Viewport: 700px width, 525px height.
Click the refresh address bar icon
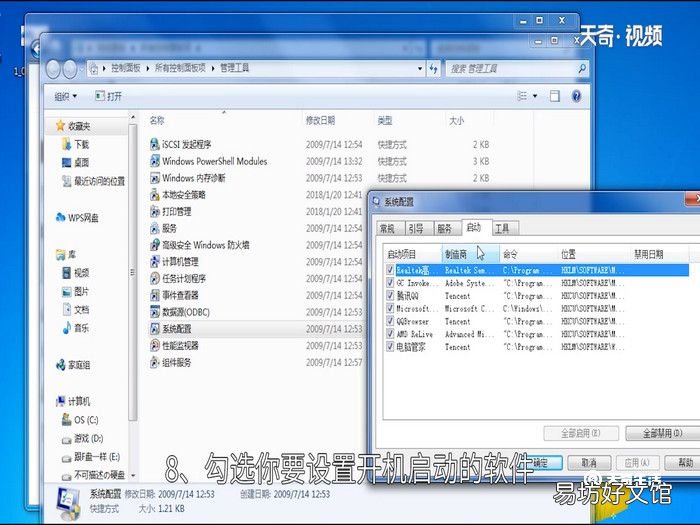click(x=433, y=68)
